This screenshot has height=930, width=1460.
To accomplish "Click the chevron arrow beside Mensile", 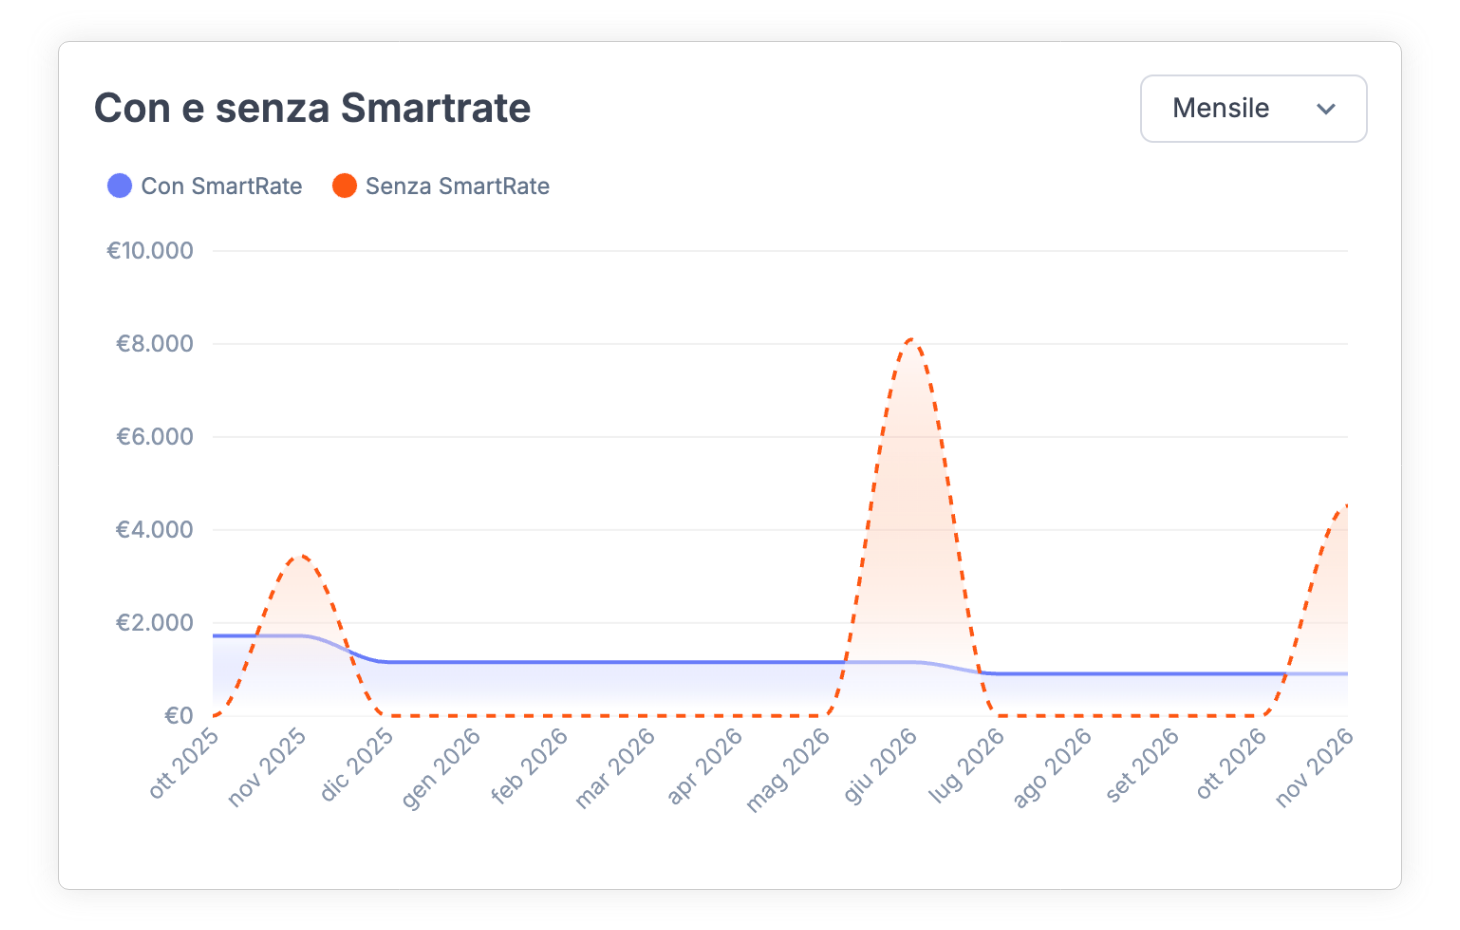I will [1326, 109].
